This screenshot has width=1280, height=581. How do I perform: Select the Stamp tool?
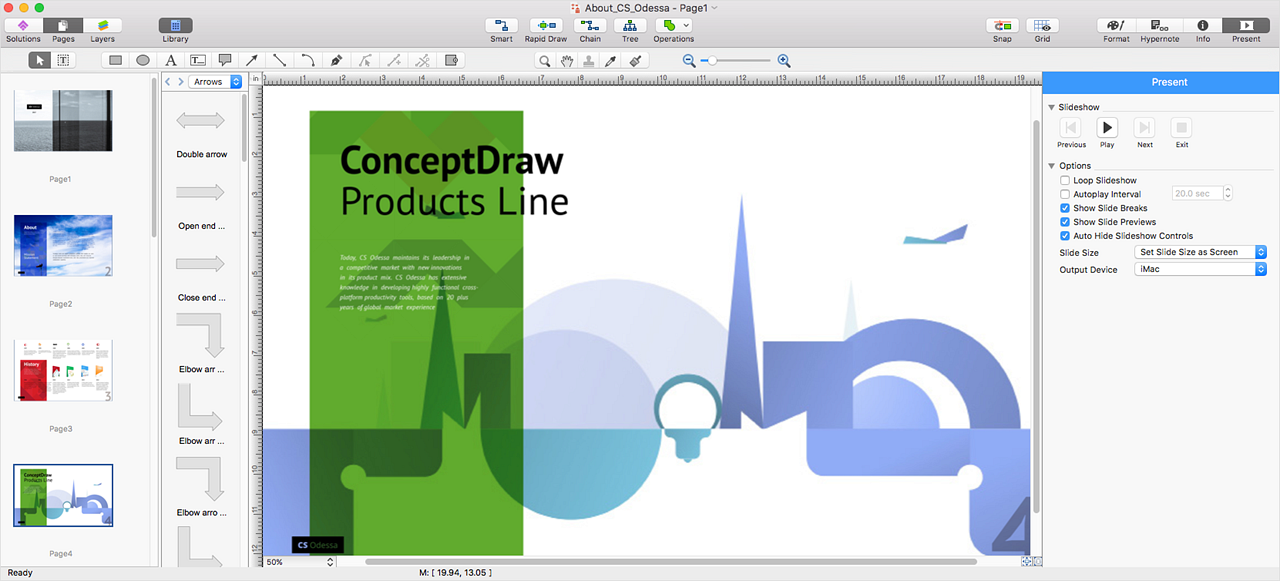[x=590, y=60]
